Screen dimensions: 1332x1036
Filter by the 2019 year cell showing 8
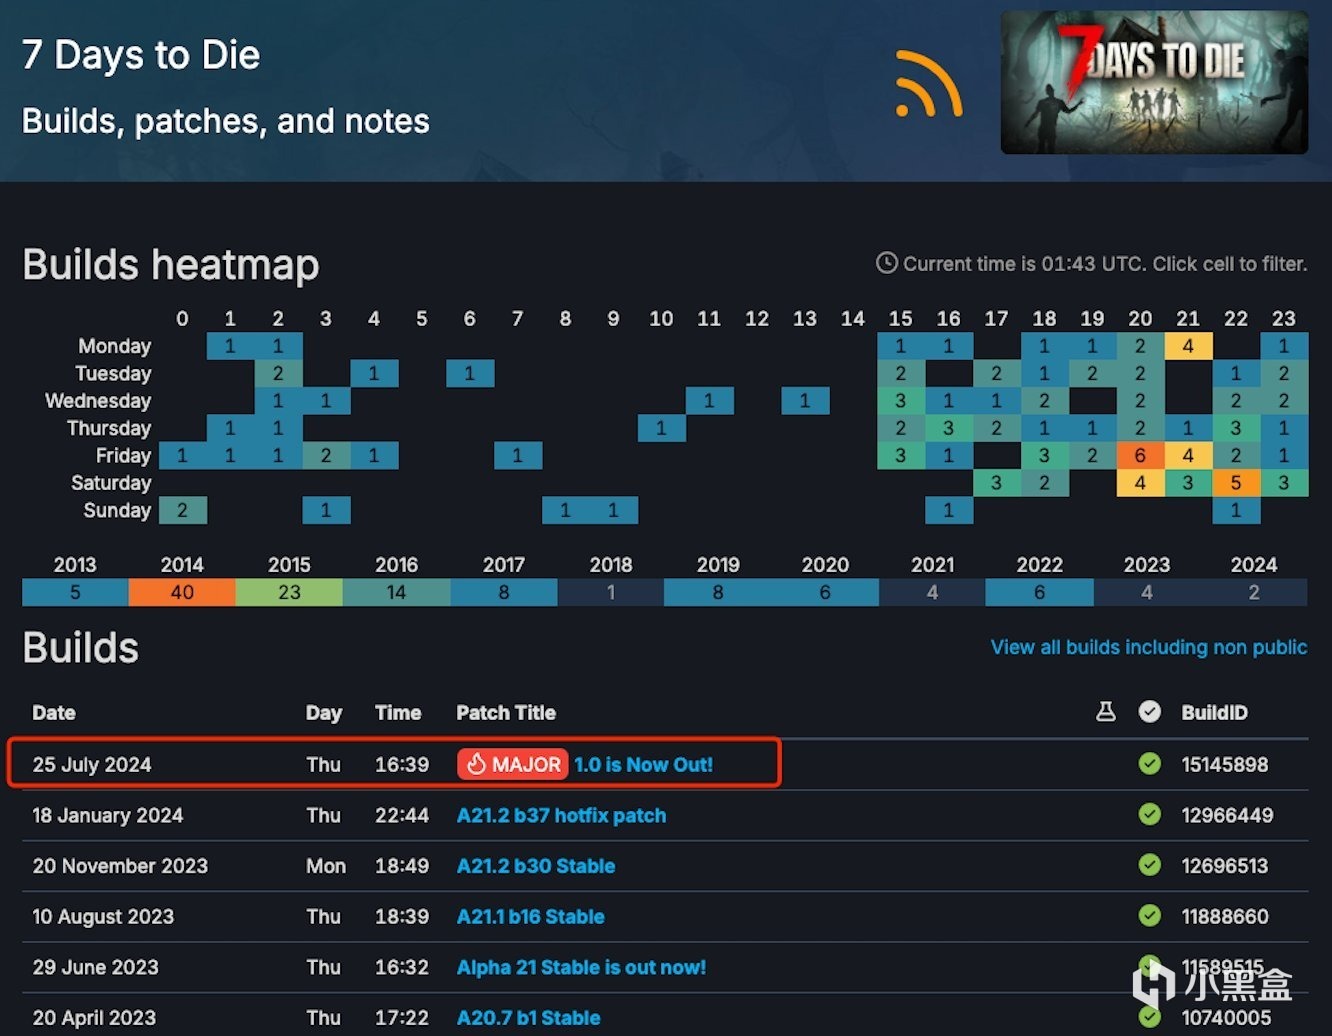[718, 592]
